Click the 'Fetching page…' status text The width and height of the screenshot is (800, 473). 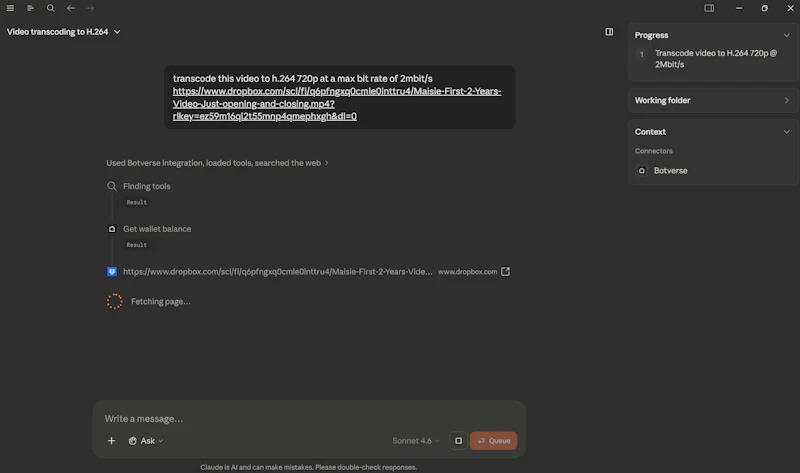coord(161,302)
